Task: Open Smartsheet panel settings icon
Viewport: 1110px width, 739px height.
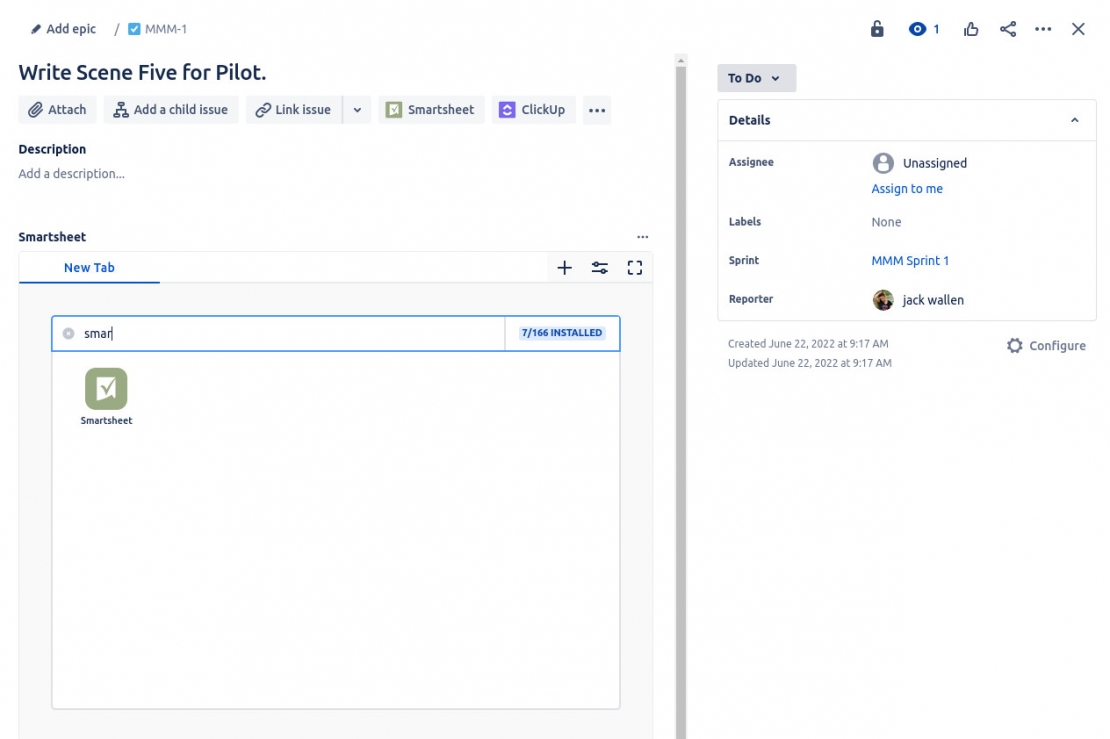Action: coord(599,267)
